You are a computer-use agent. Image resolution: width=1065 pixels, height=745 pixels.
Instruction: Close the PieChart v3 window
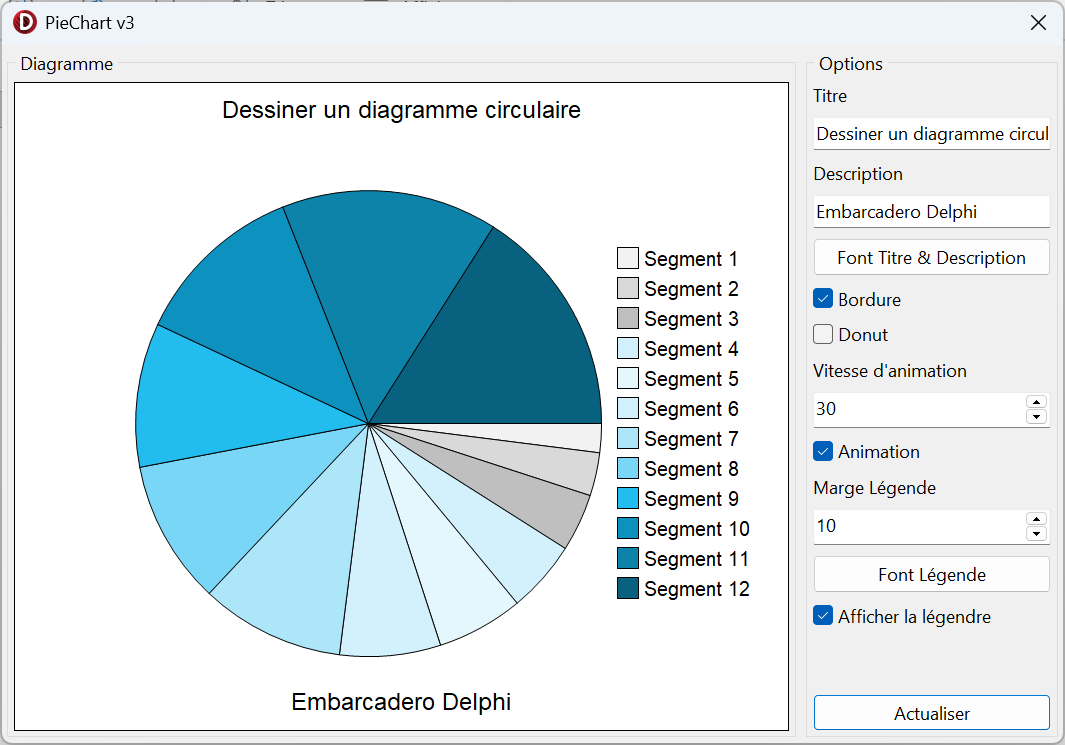click(x=1038, y=22)
